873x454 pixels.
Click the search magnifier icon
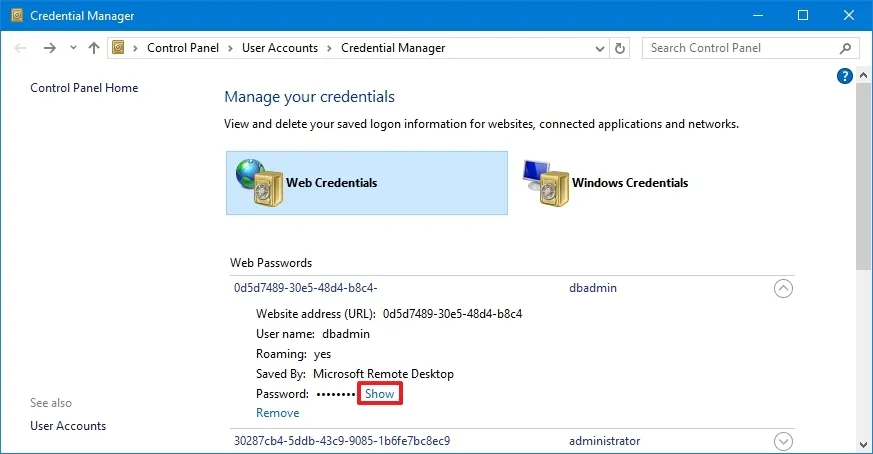(x=845, y=48)
